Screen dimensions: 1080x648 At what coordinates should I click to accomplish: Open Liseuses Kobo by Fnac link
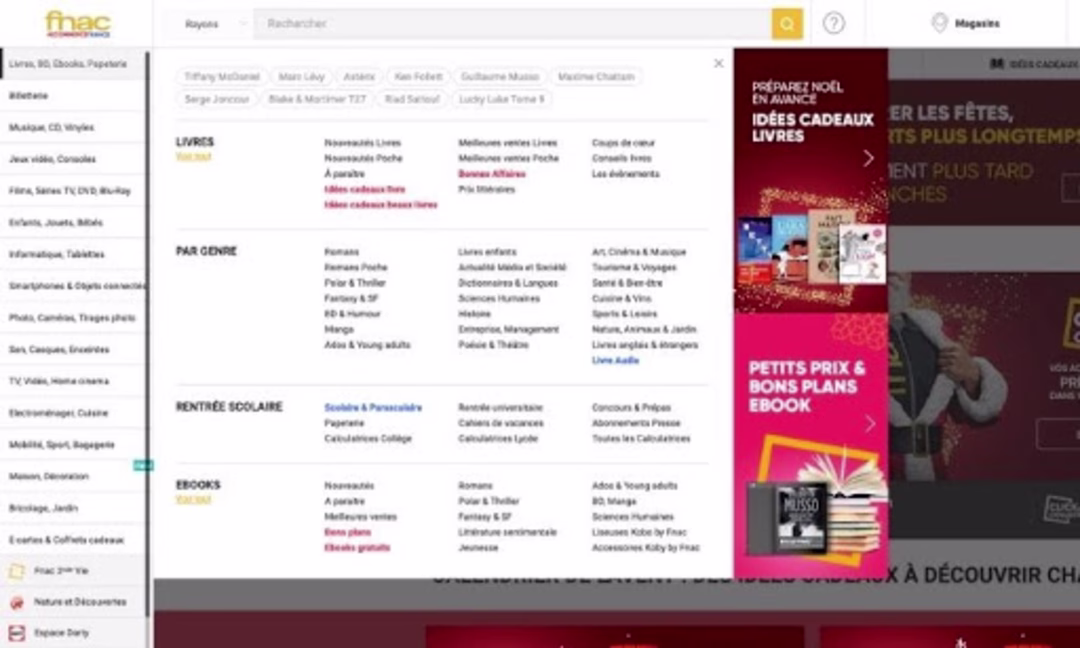point(639,532)
